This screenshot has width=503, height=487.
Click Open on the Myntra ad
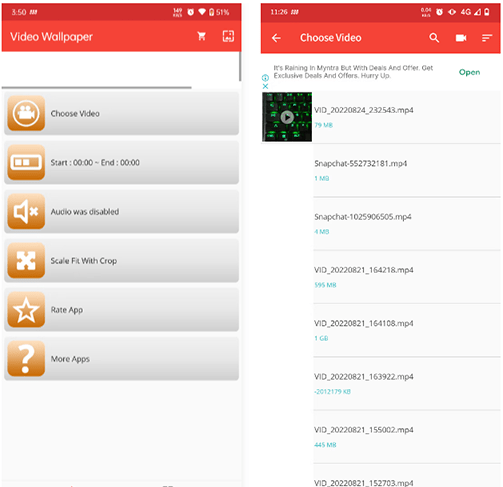pos(469,72)
